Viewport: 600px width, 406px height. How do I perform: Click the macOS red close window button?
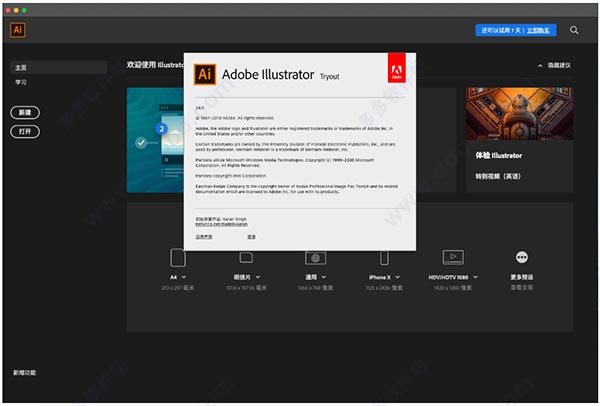click(8, 10)
